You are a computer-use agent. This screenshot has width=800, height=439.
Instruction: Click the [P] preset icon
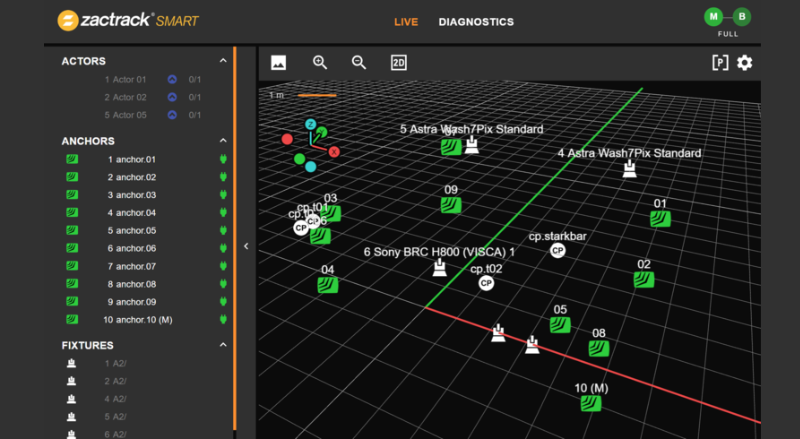point(720,63)
